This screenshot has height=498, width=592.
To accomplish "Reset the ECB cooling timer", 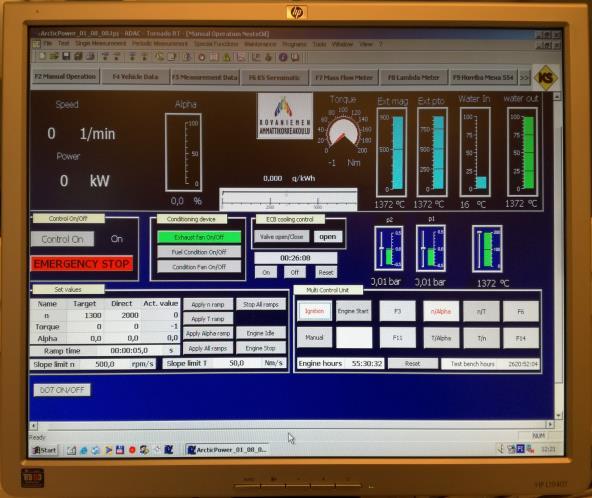I will click(326, 272).
